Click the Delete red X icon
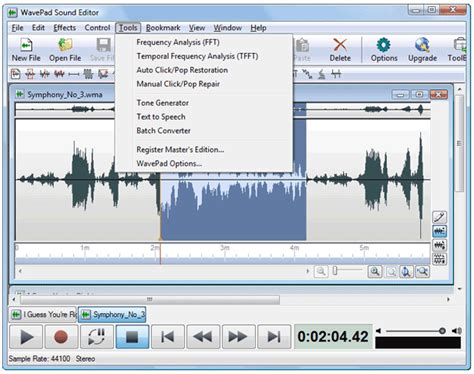This screenshot has height=374, width=474. coord(340,45)
